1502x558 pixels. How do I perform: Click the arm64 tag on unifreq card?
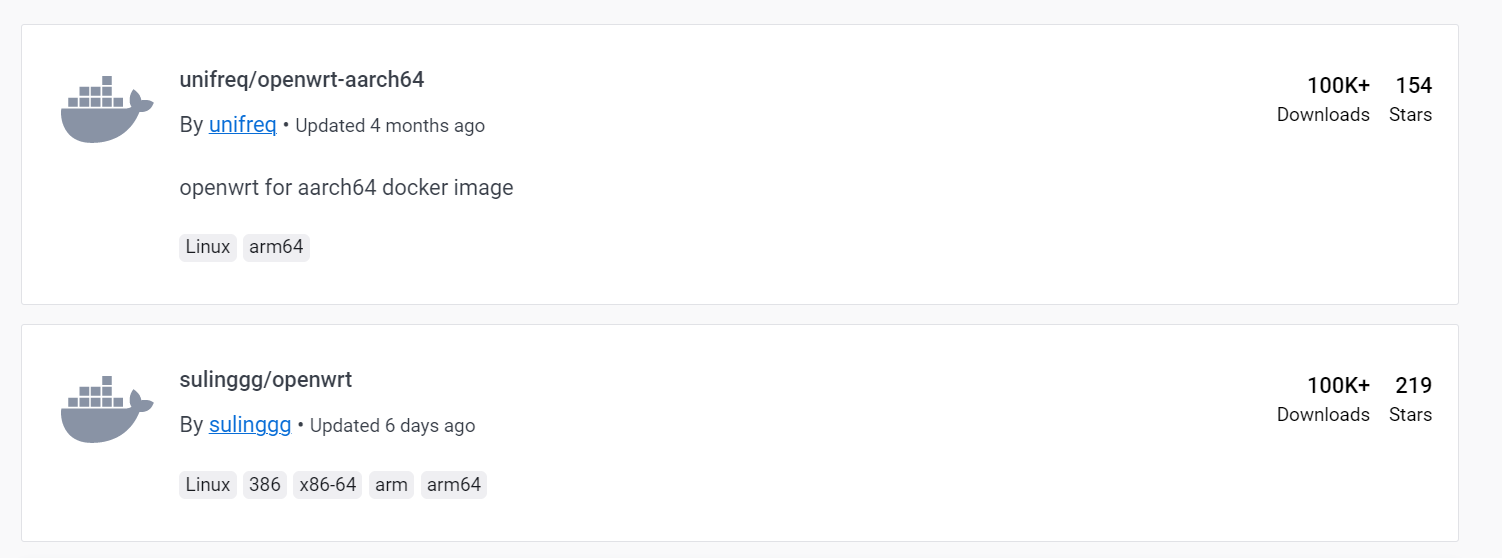coord(276,247)
